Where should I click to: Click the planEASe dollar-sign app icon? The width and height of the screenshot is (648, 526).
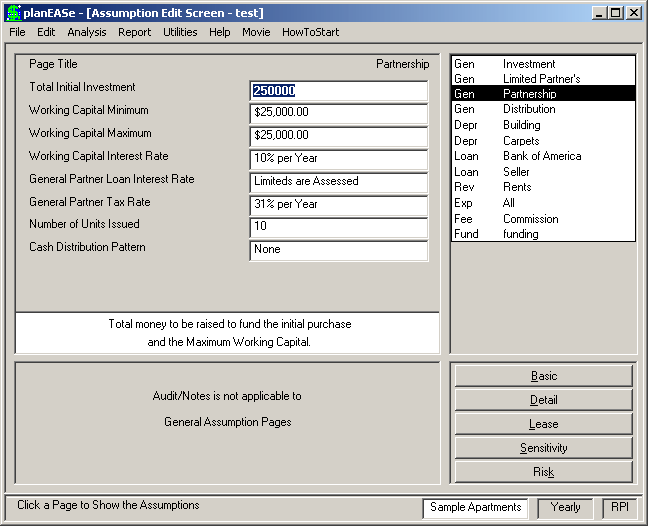click(14, 13)
